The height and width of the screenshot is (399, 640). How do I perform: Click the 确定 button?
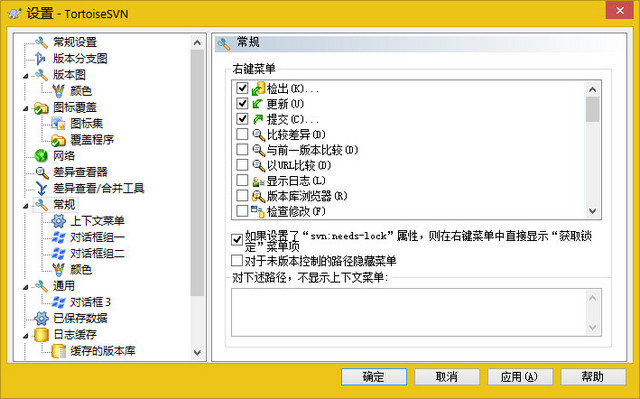click(374, 377)
